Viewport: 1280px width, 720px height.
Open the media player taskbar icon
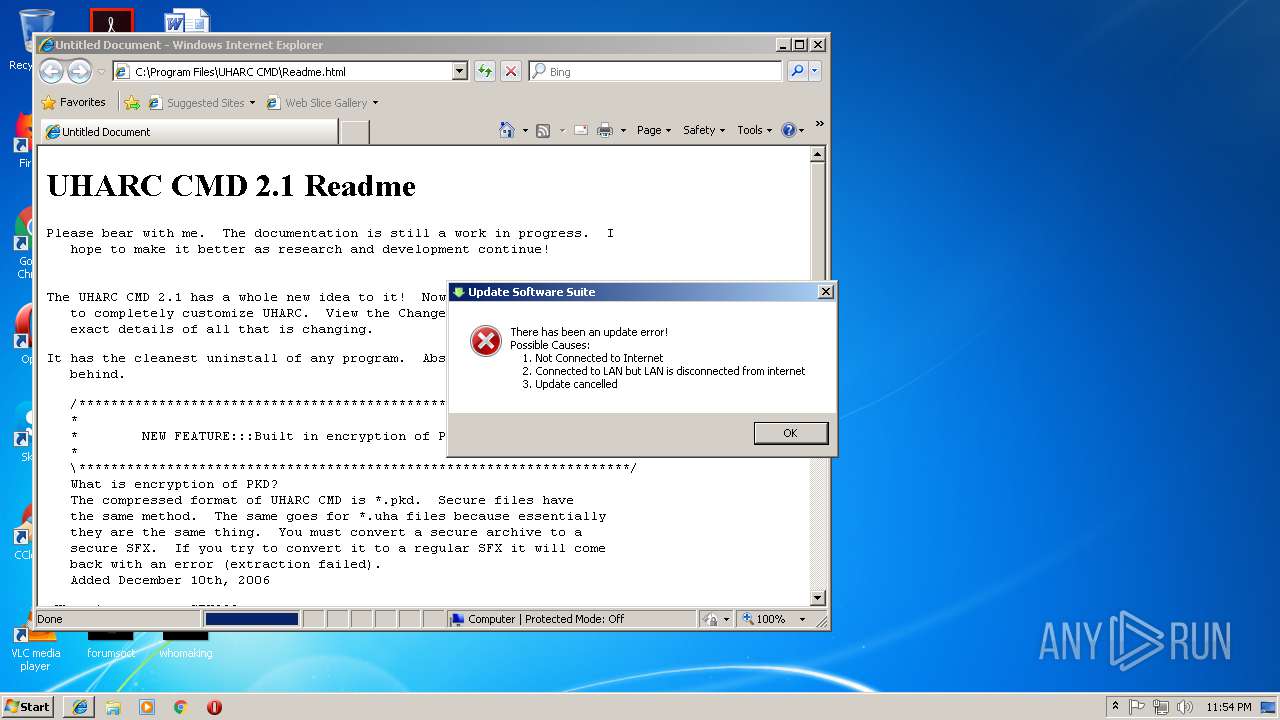pyautogui.click(x=147, y=706)
